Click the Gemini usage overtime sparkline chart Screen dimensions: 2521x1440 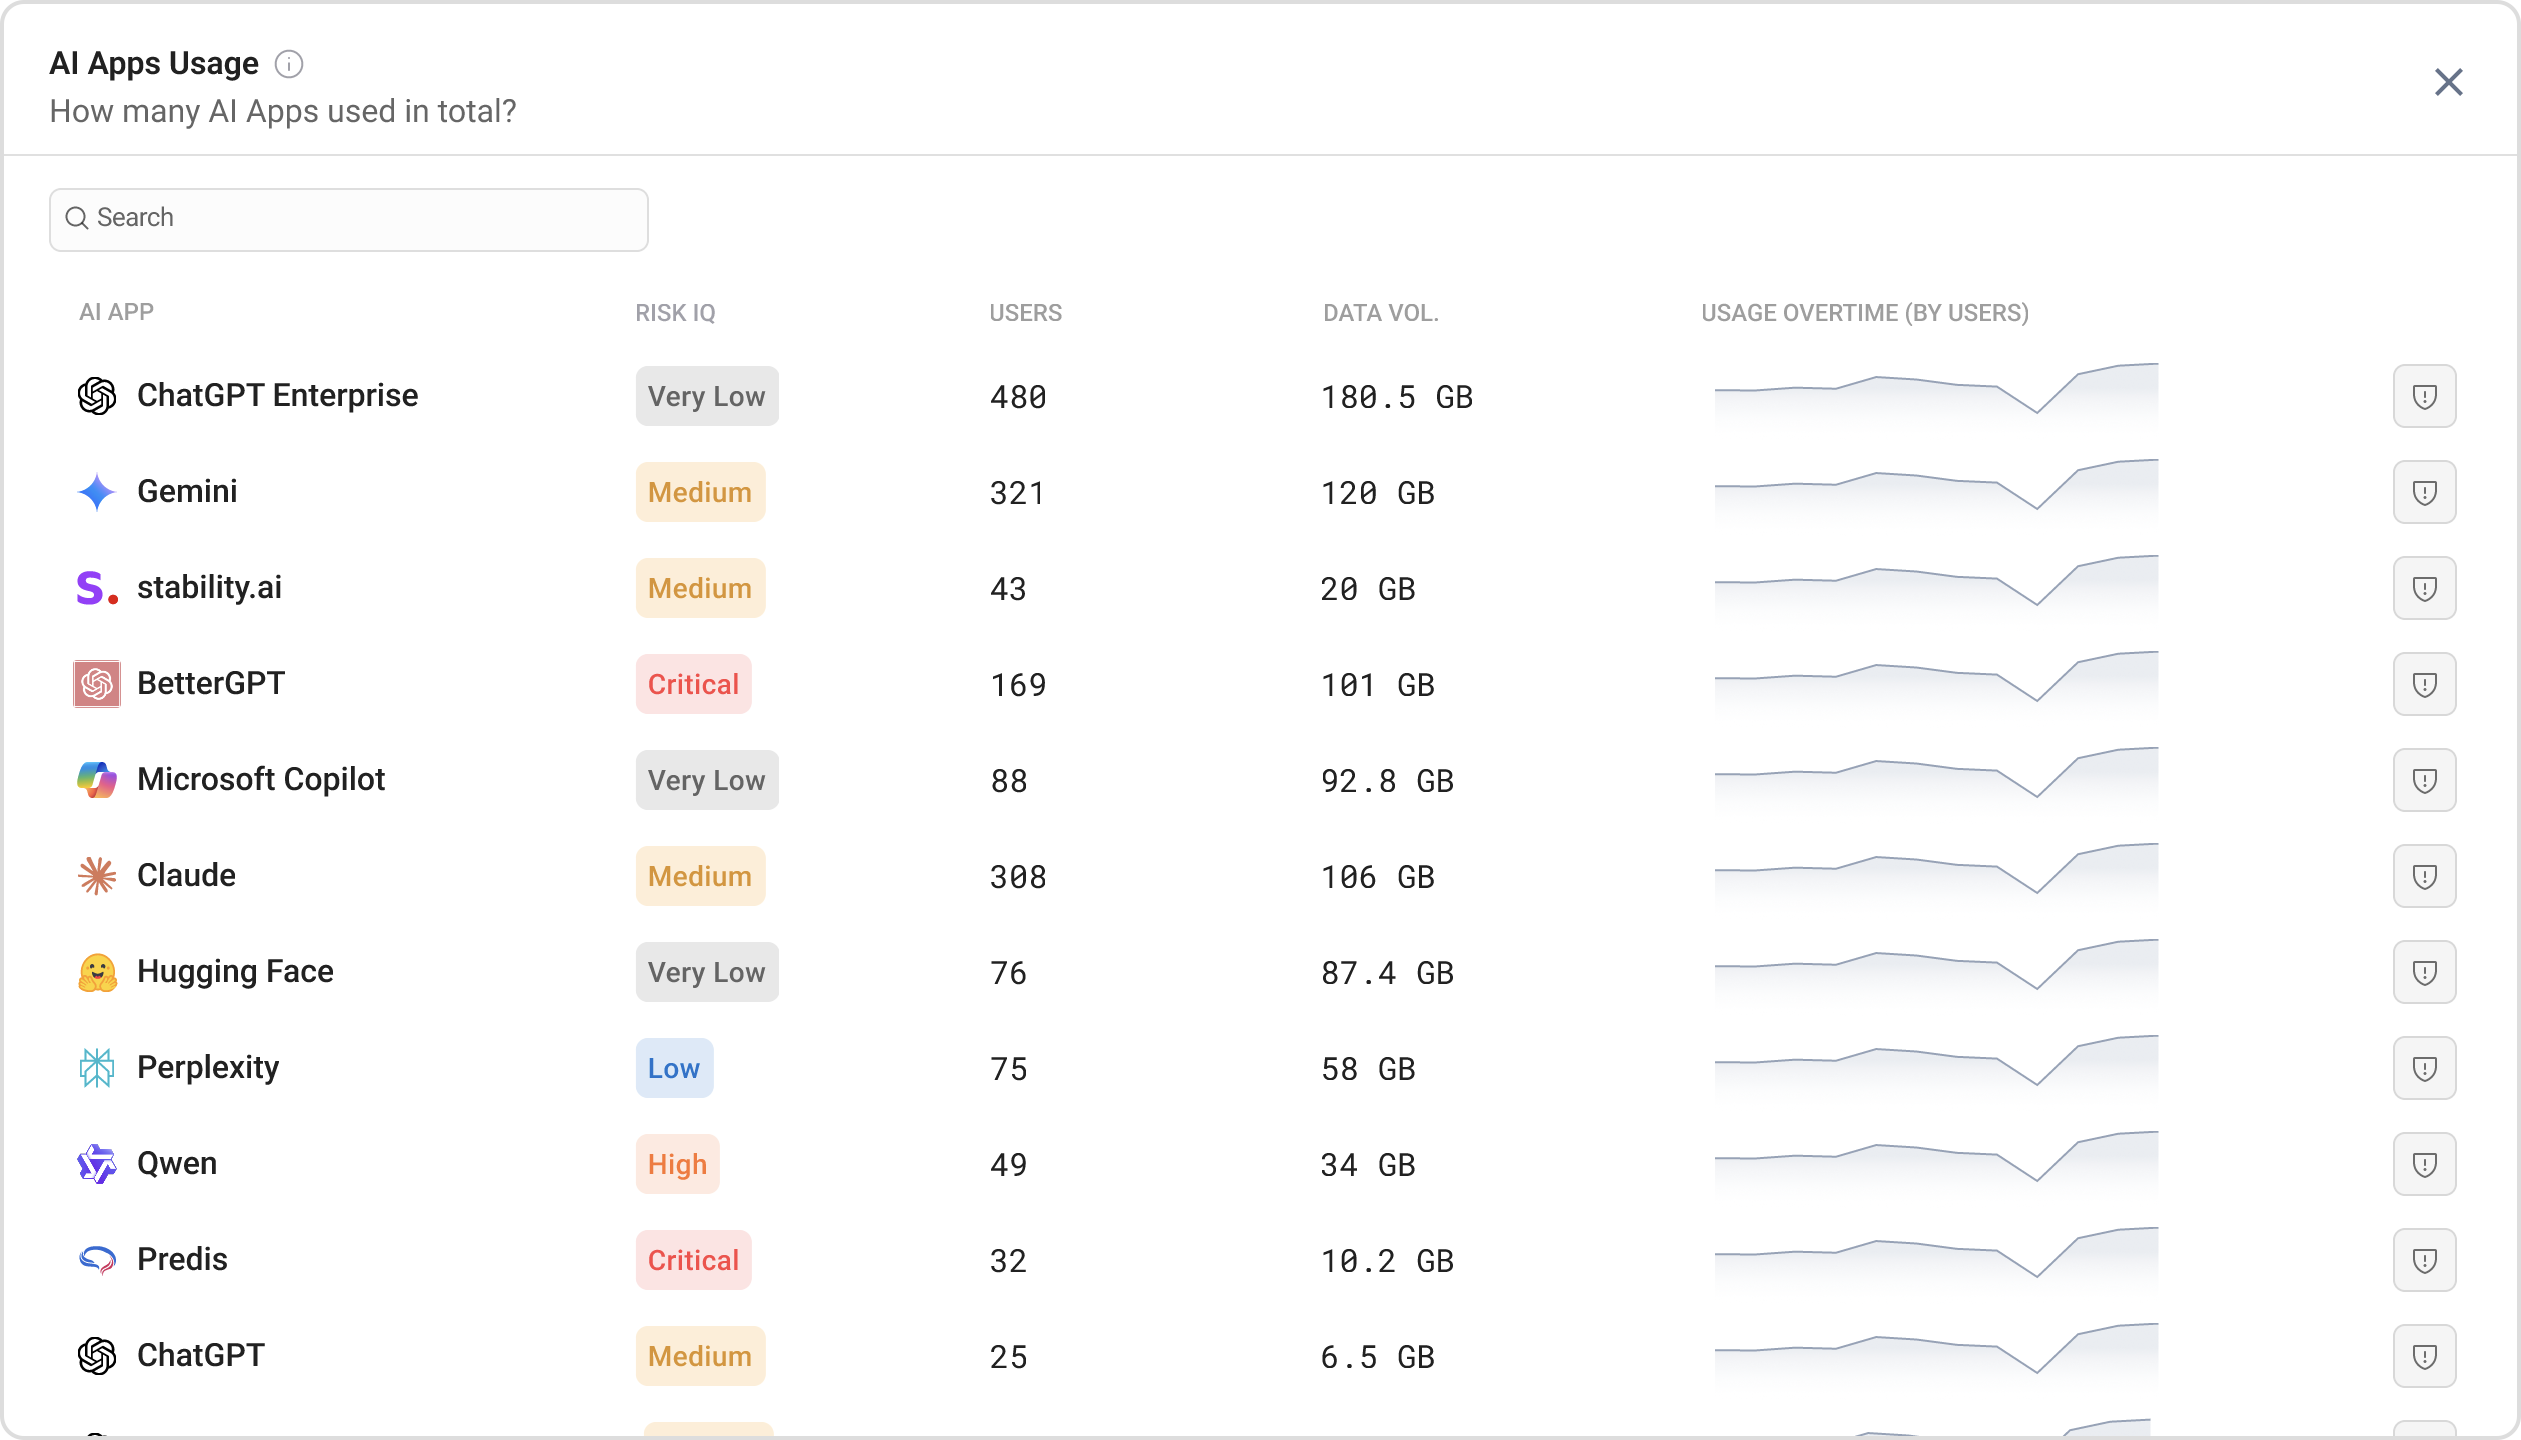point(1935,491)
